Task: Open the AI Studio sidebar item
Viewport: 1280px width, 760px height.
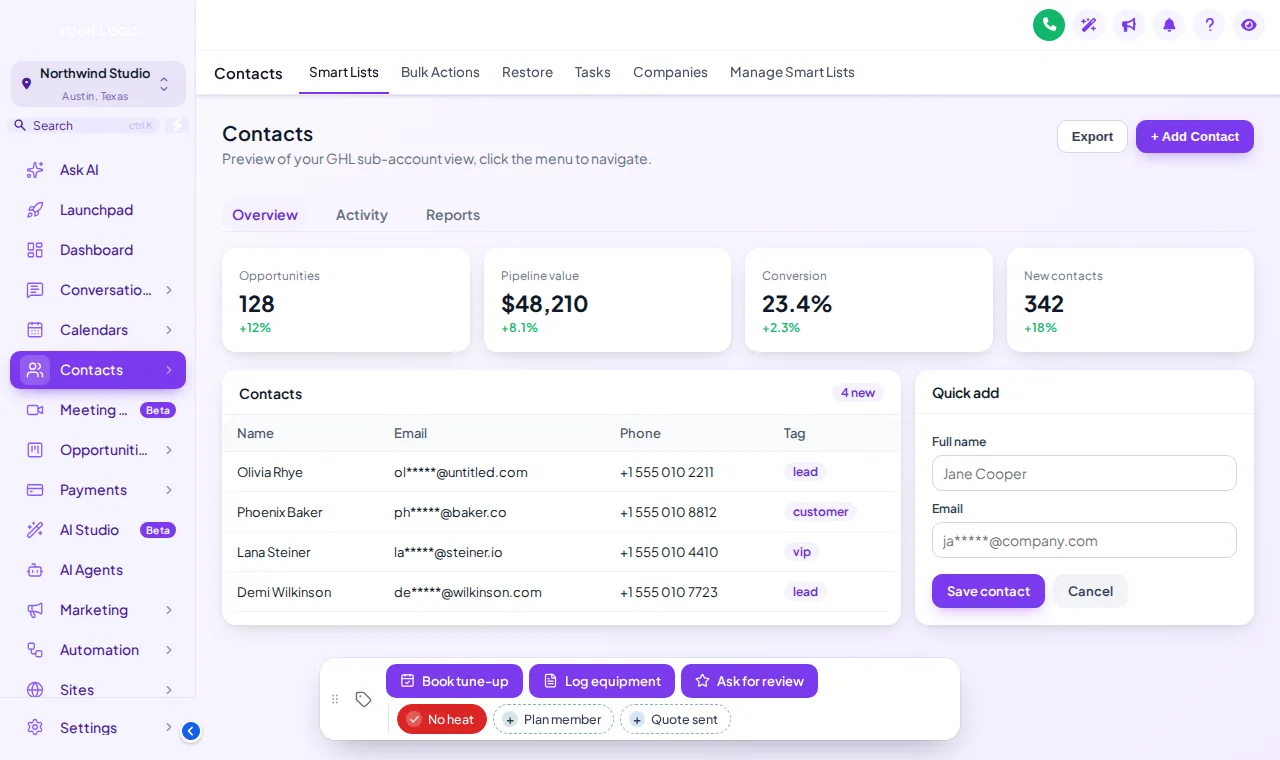Action: pos(98,530)
